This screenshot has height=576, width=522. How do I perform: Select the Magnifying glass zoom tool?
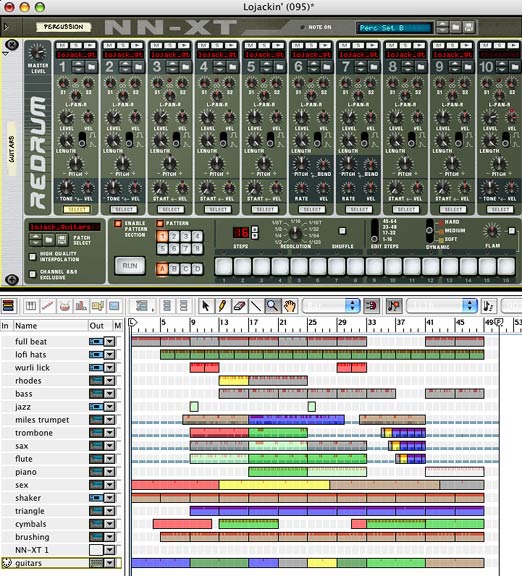point(272,306)
